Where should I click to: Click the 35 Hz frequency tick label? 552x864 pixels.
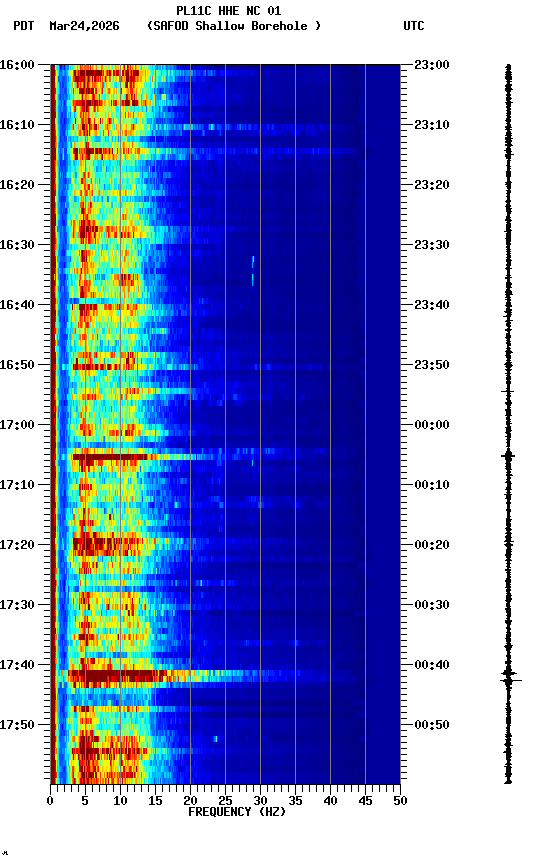coord(295,801)
